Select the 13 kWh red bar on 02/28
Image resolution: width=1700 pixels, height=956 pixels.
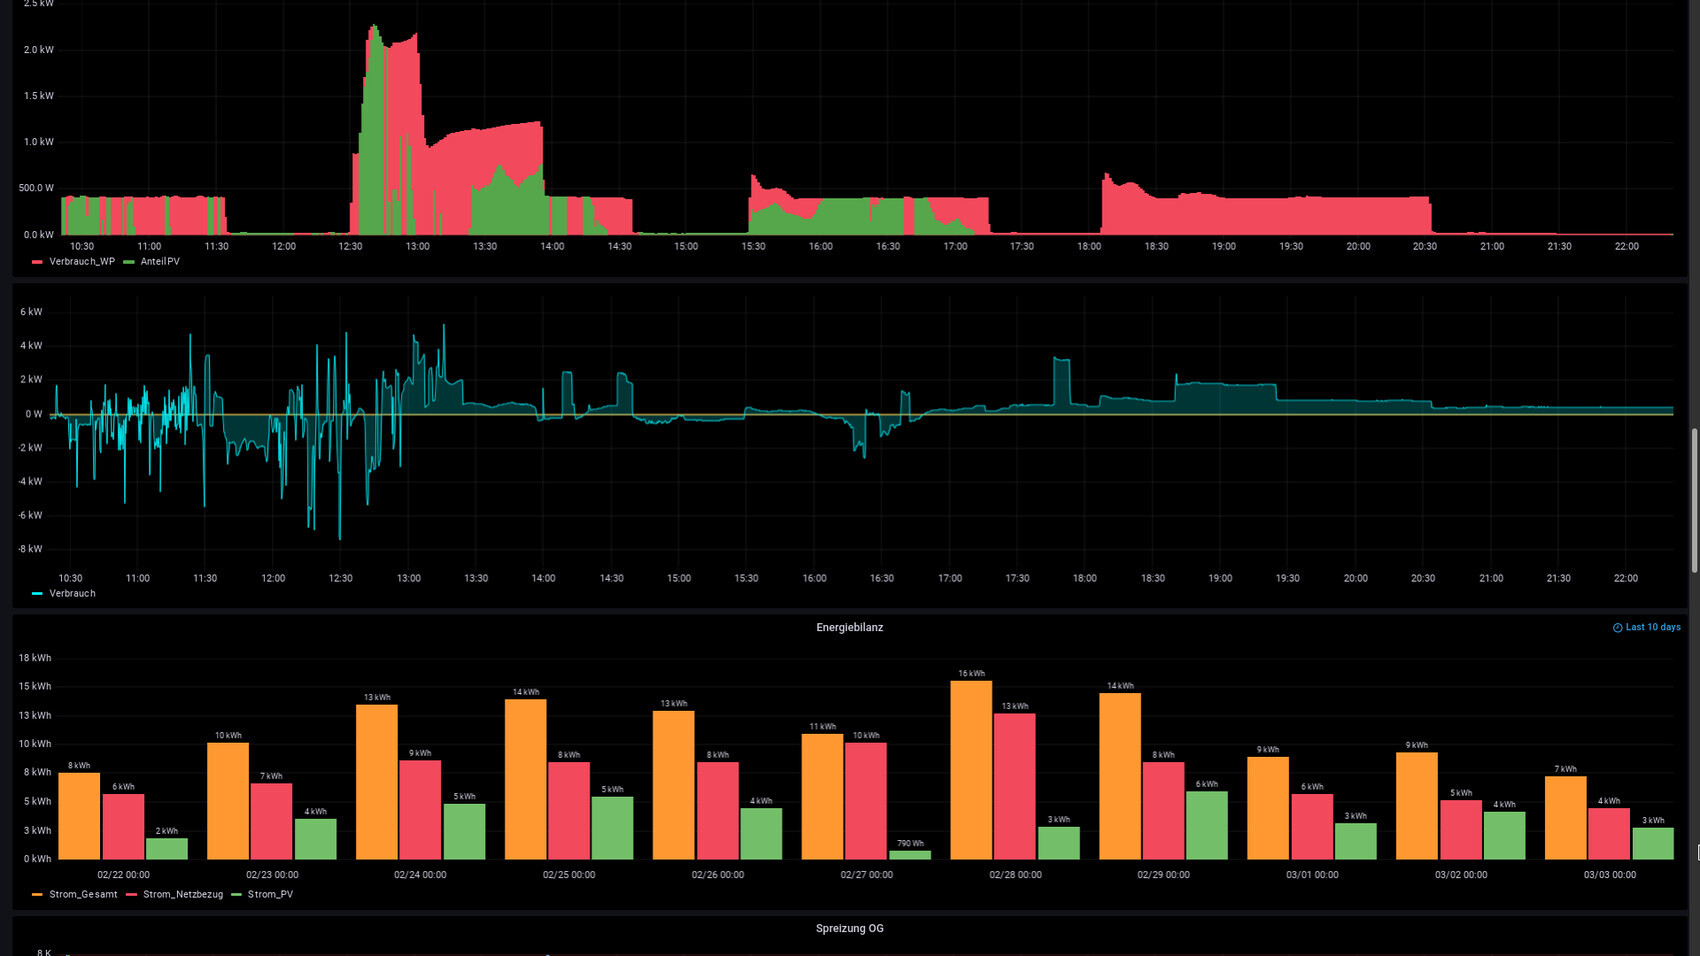click(1014, 786)
